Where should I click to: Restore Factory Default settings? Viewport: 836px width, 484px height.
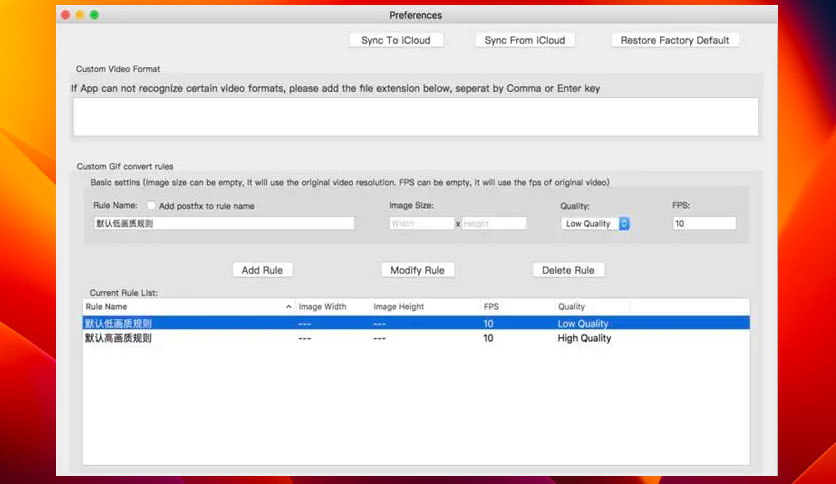[x=674, y=41]
